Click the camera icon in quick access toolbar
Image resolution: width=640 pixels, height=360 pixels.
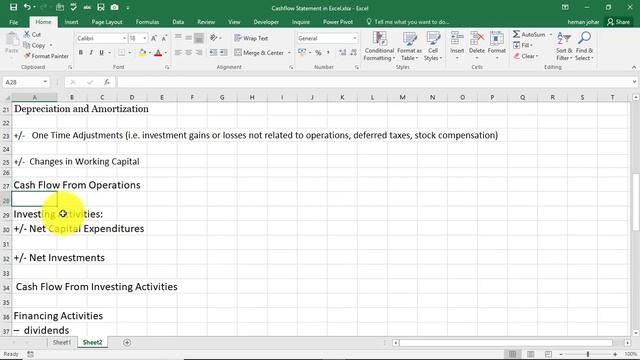(114, 7)
